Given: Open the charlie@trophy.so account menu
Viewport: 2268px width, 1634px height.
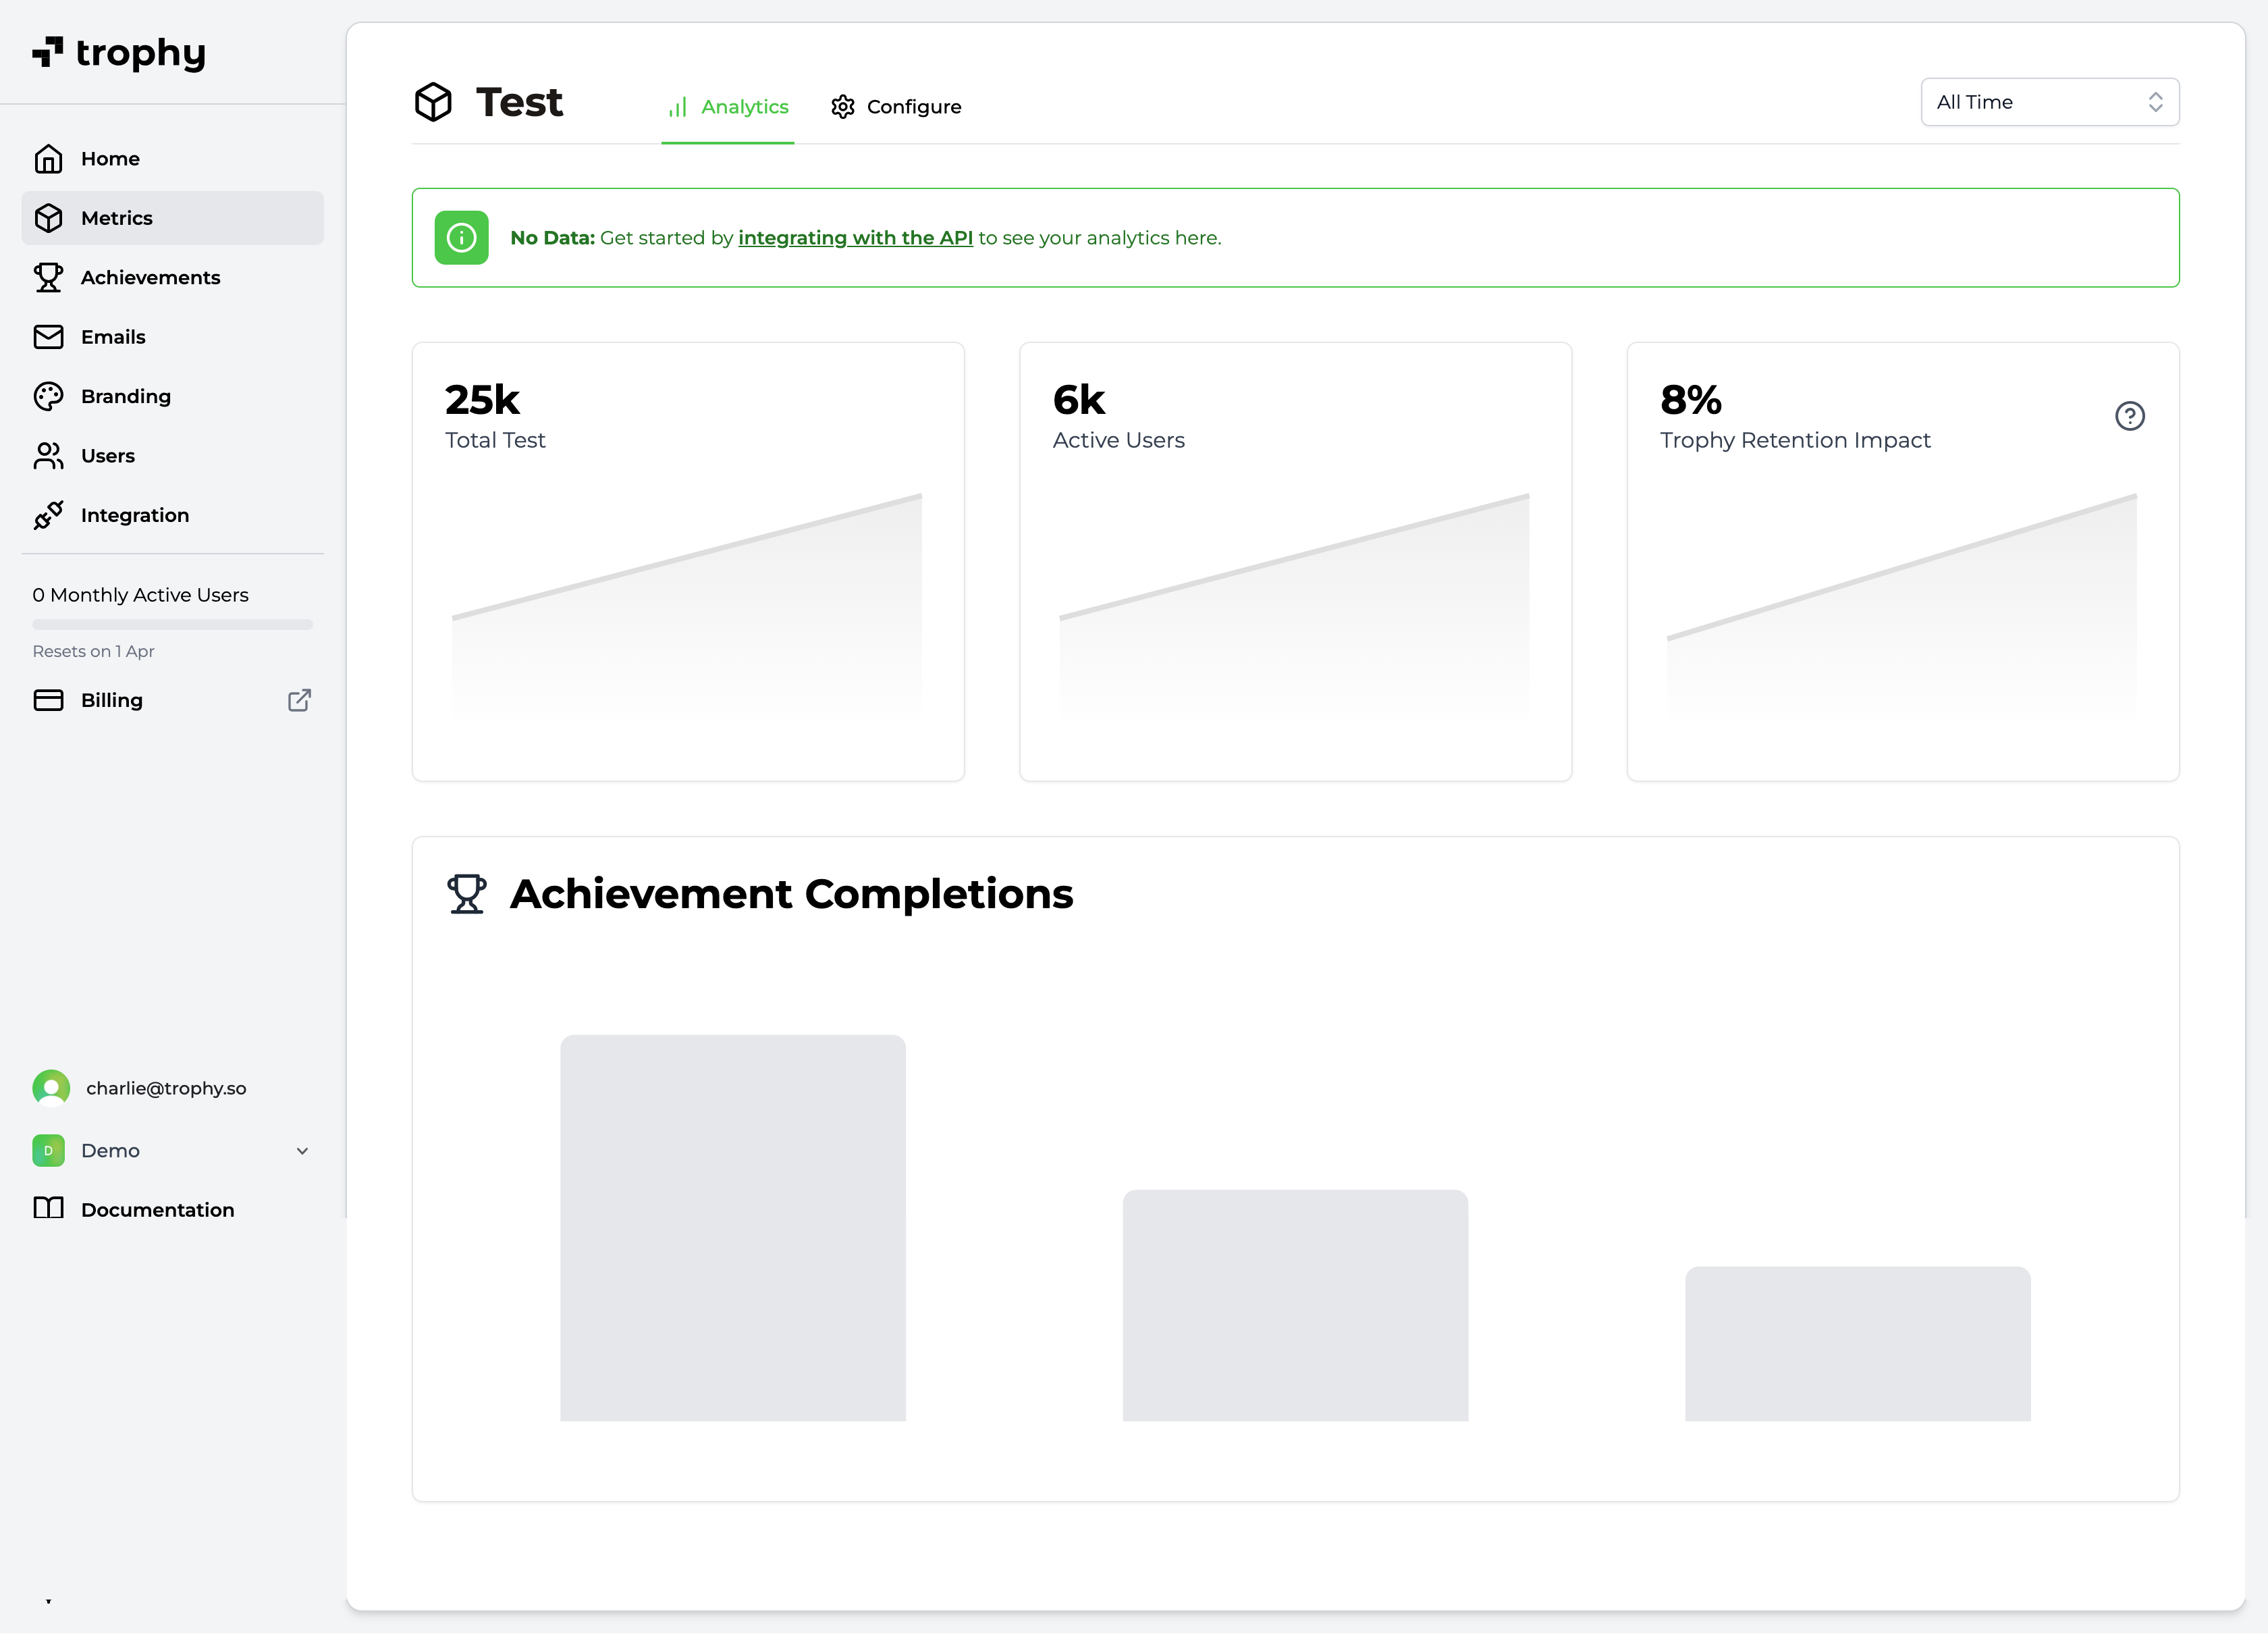Looking at the screenshot, I should [x=165, y=1088].
